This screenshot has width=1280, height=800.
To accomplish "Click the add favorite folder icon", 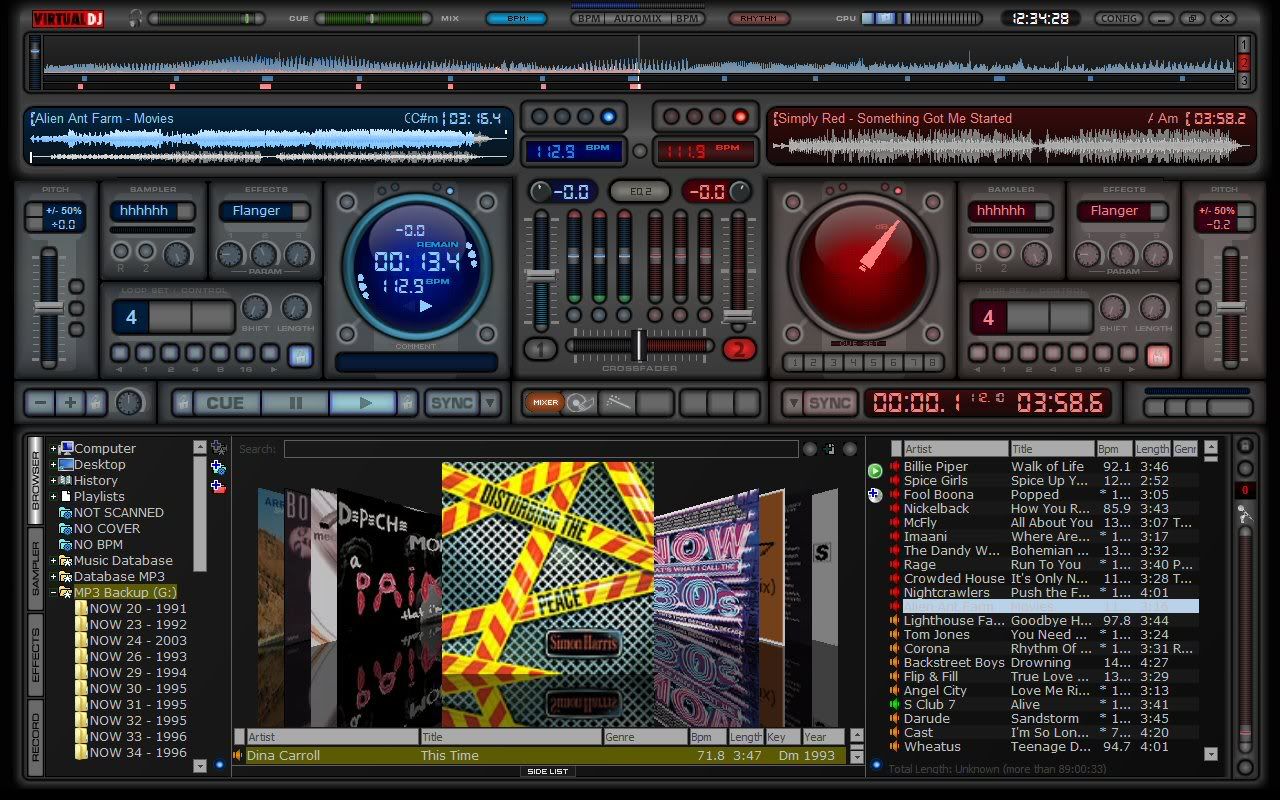I will 218,448.
